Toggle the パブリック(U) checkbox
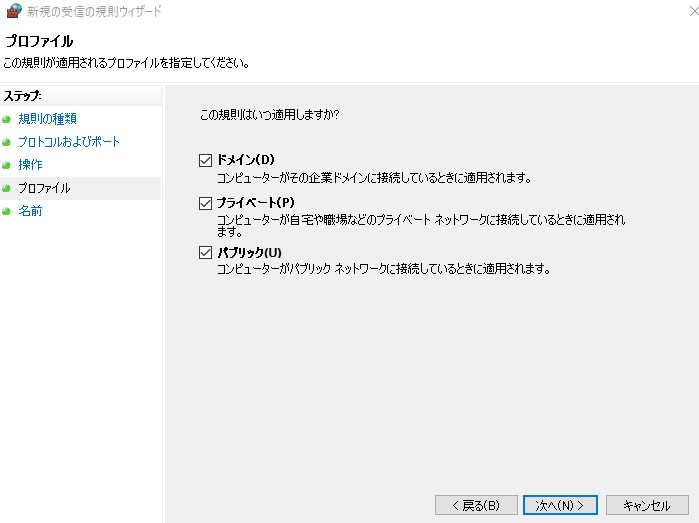This screenshot has height=523, width=699. point(205,253)
